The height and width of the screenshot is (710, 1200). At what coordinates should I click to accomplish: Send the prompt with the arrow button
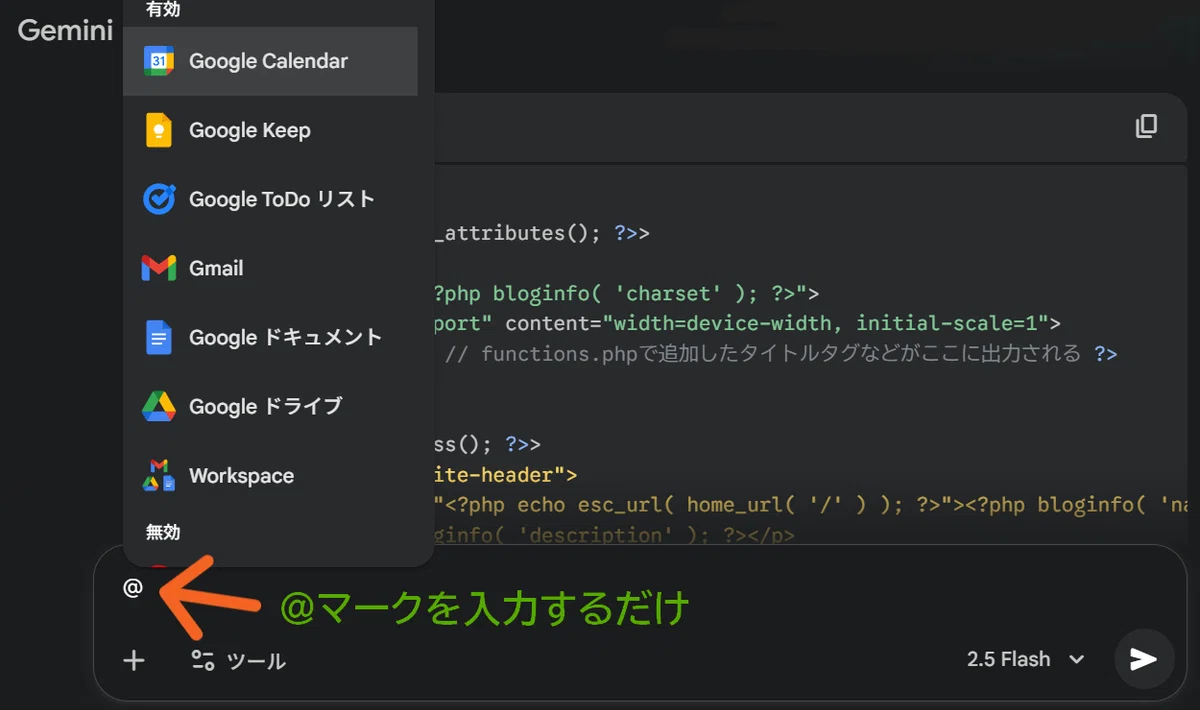coord(1144,659)
